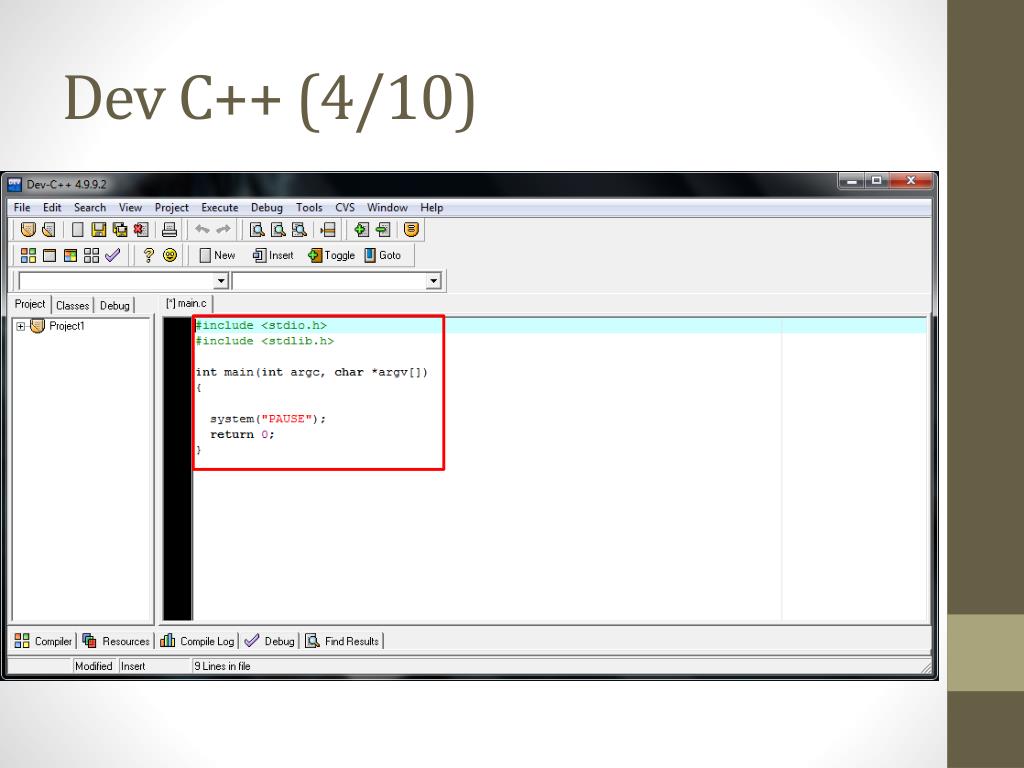
Task: Click the Goto bookmarks button
Action: pos(383,255)
